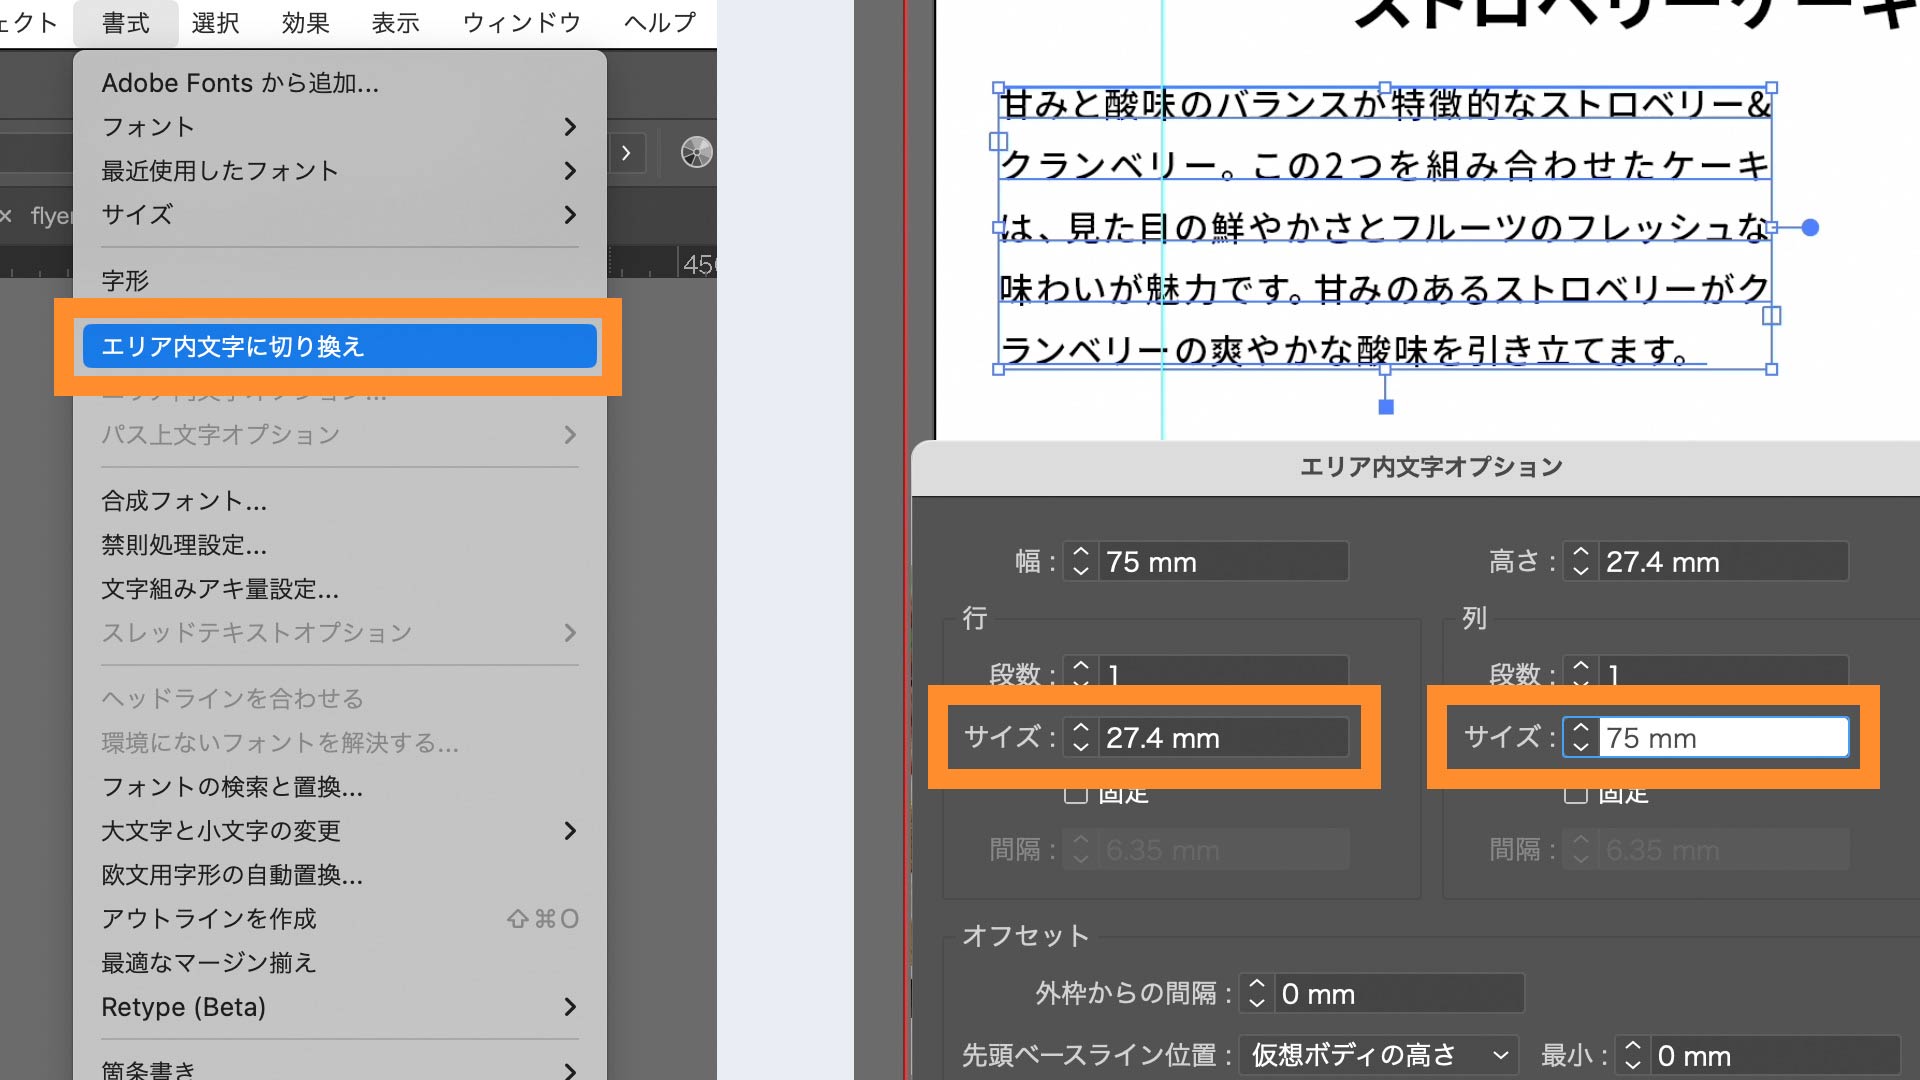
Task: Open the 効果 menu in menu bar
Action: pyautogui.click(x=305, y=22)
